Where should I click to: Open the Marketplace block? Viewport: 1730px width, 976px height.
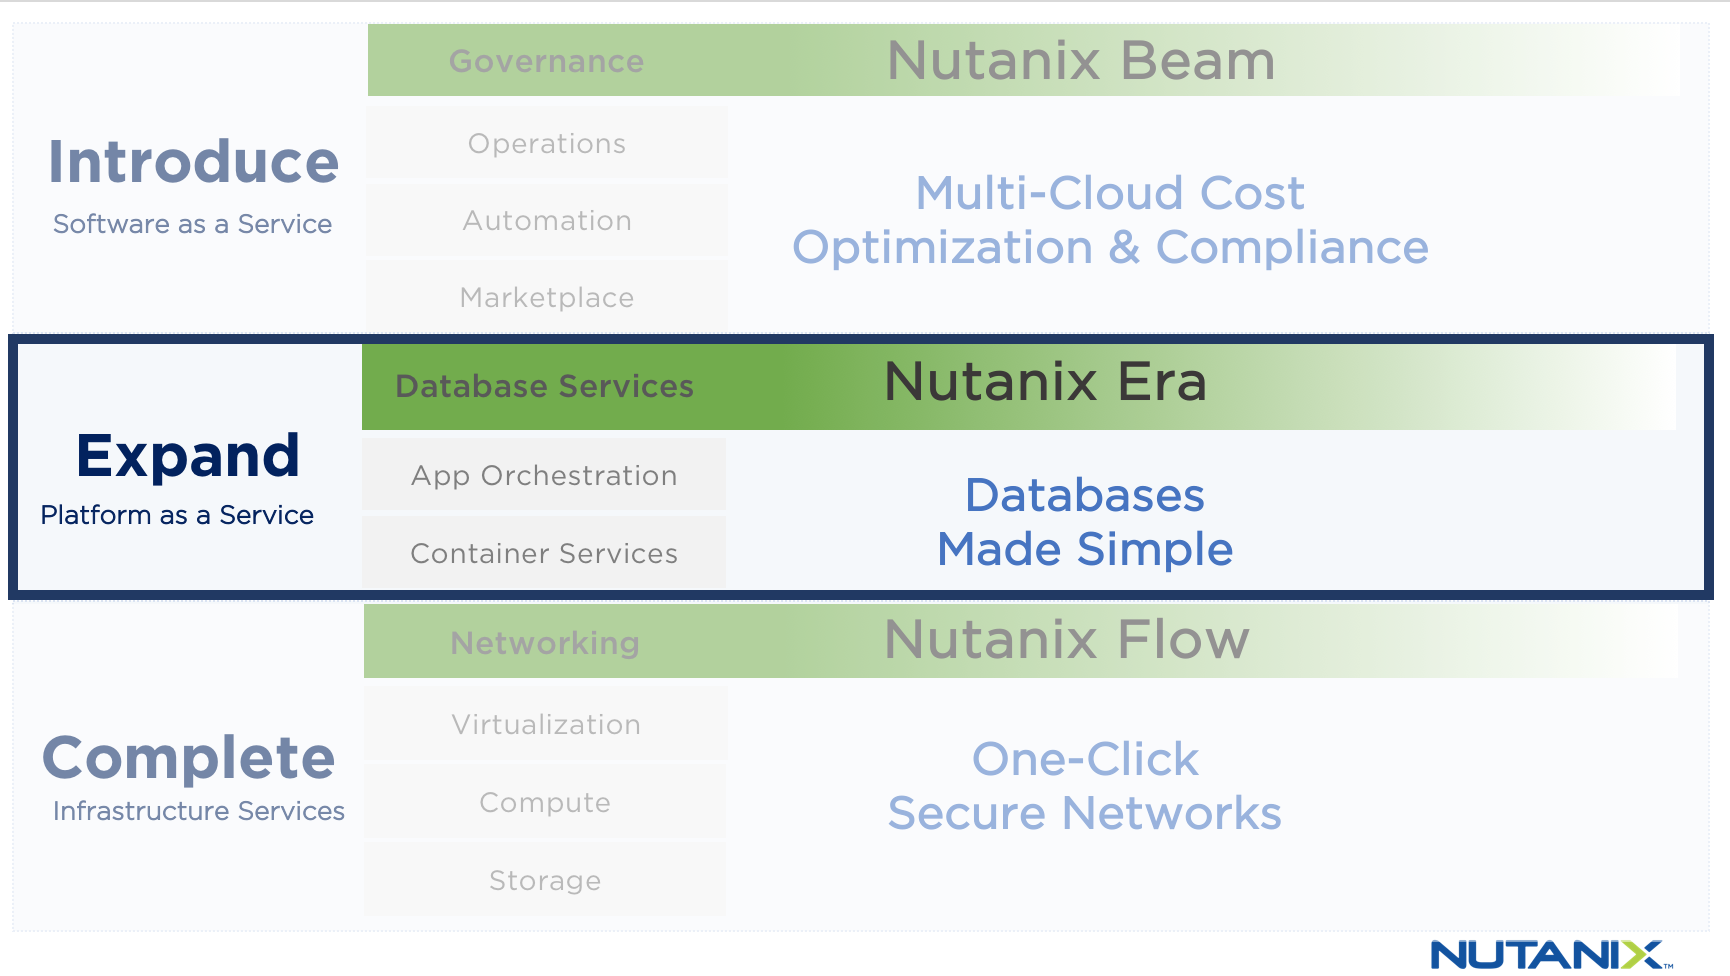546,298
